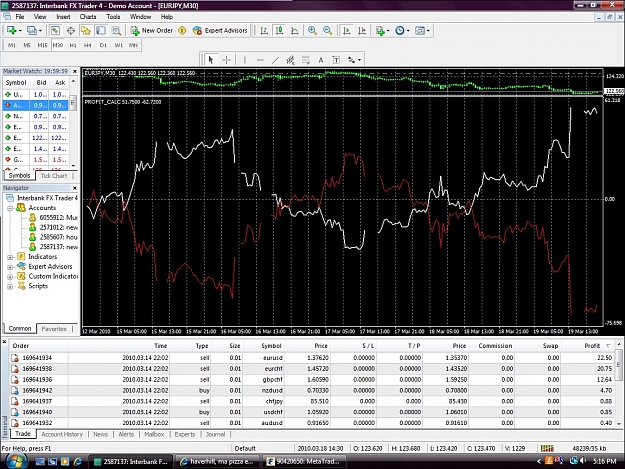Image resolution: width=625 pixels, height=469 pixels.
Task: Switch chart to H1 timeframe
Action: [x=73, y=45]
